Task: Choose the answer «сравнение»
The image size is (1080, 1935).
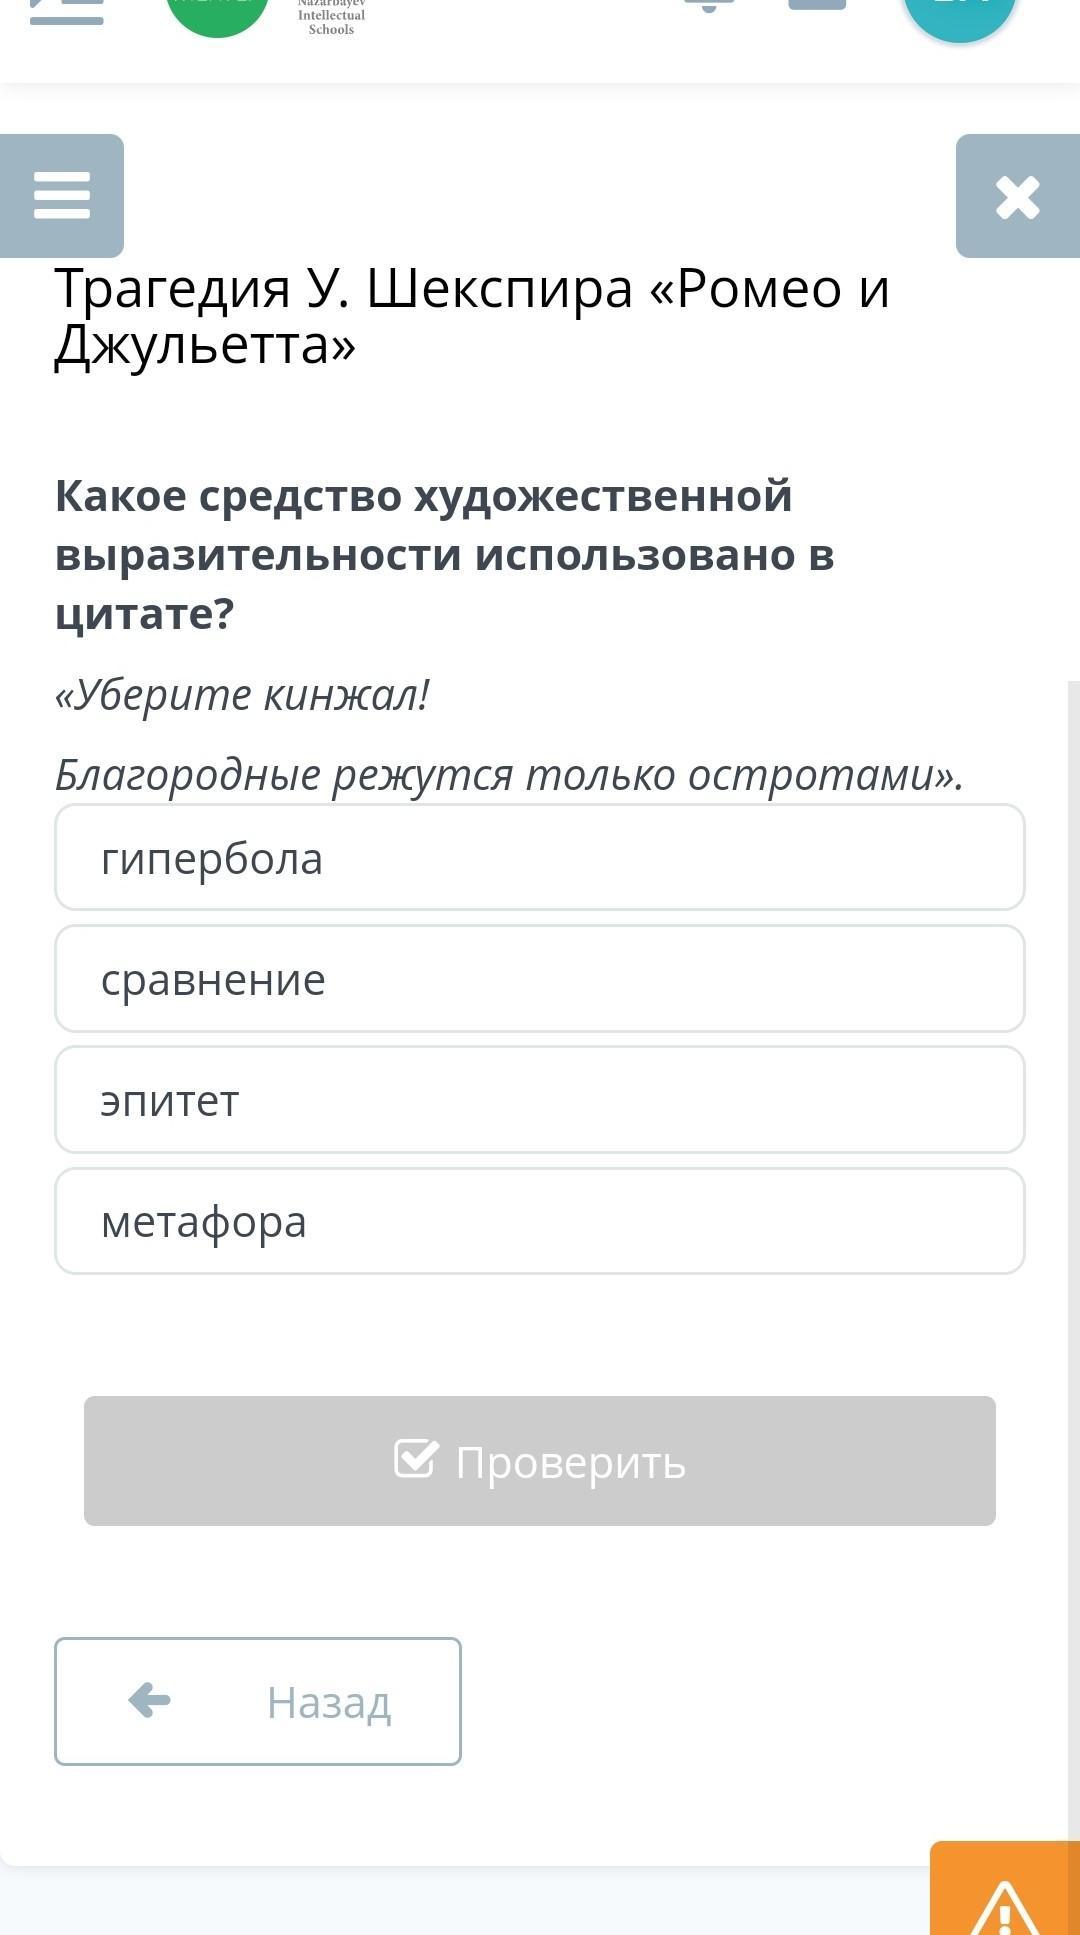Action: click(x=540, y=979)
